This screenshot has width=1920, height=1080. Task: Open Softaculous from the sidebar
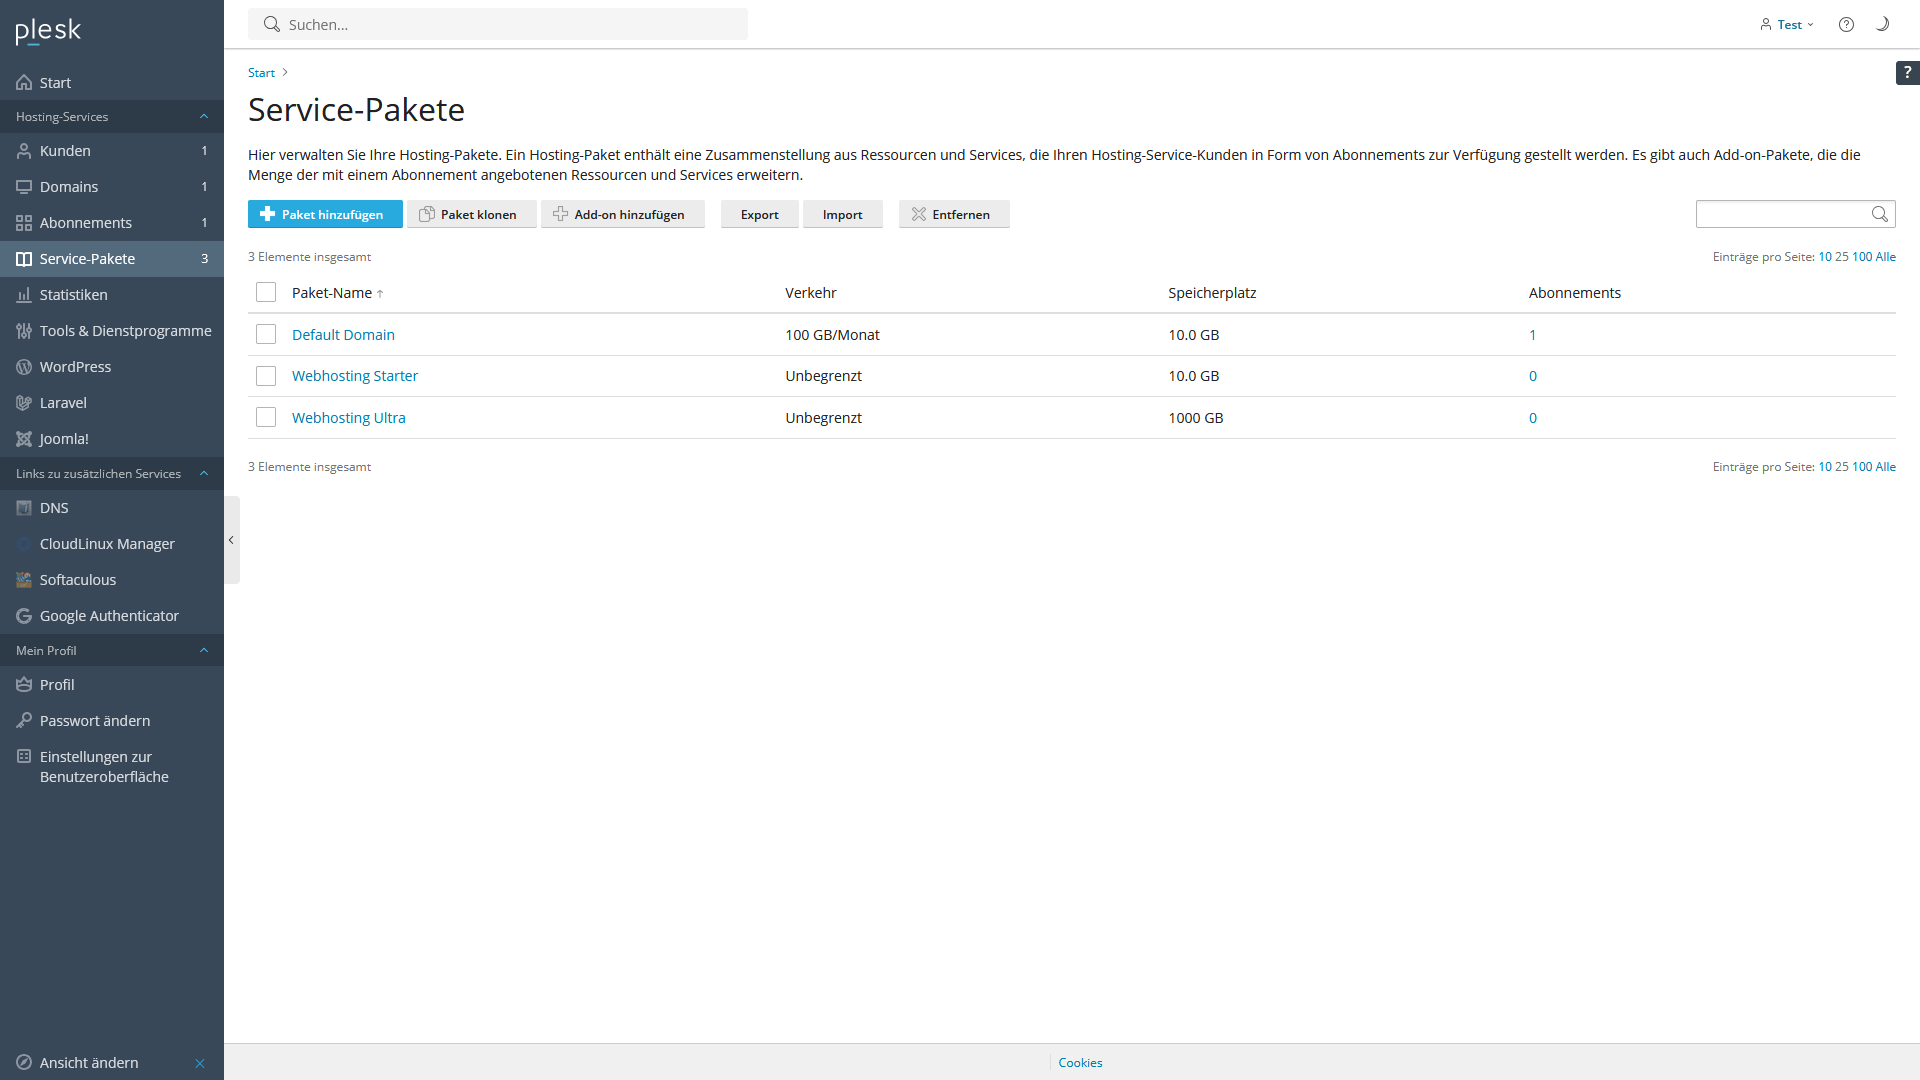(x=77, y=580)
